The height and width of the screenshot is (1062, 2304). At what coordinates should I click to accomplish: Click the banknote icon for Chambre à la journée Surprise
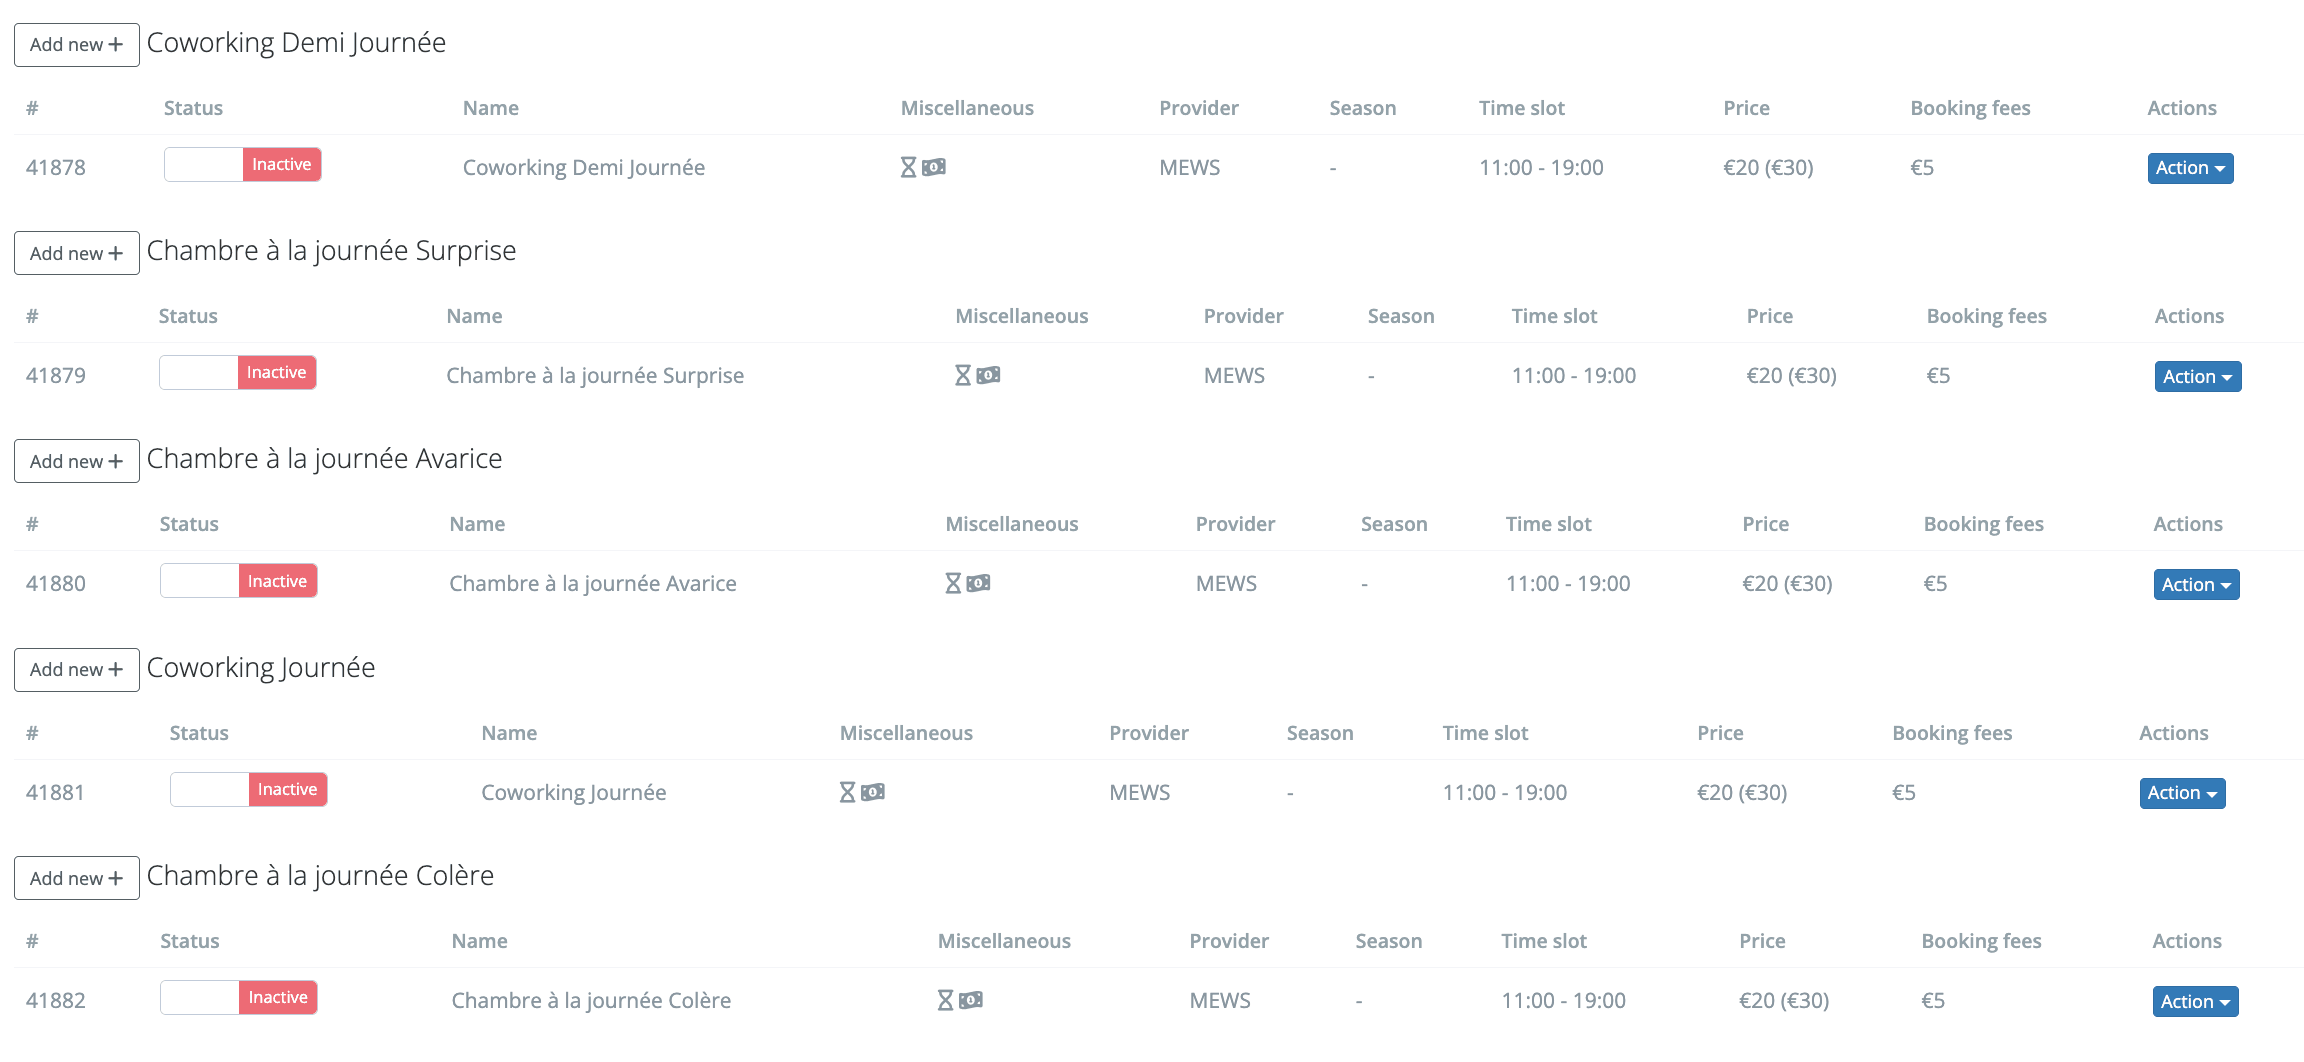988,375
